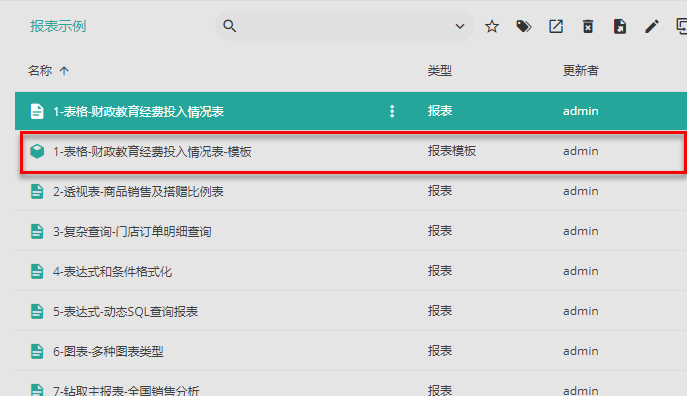Image resolution: width=687 pixels, height=396 pixels.
Task: Click 报表 type cell of 5-表达式 row
Action: pos(439,311)
